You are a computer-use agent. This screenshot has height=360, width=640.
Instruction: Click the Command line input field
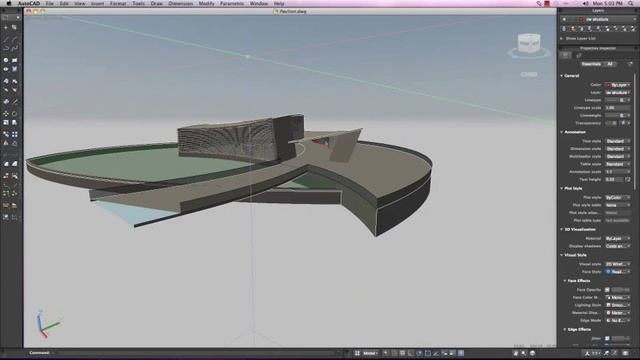[196, 353]
